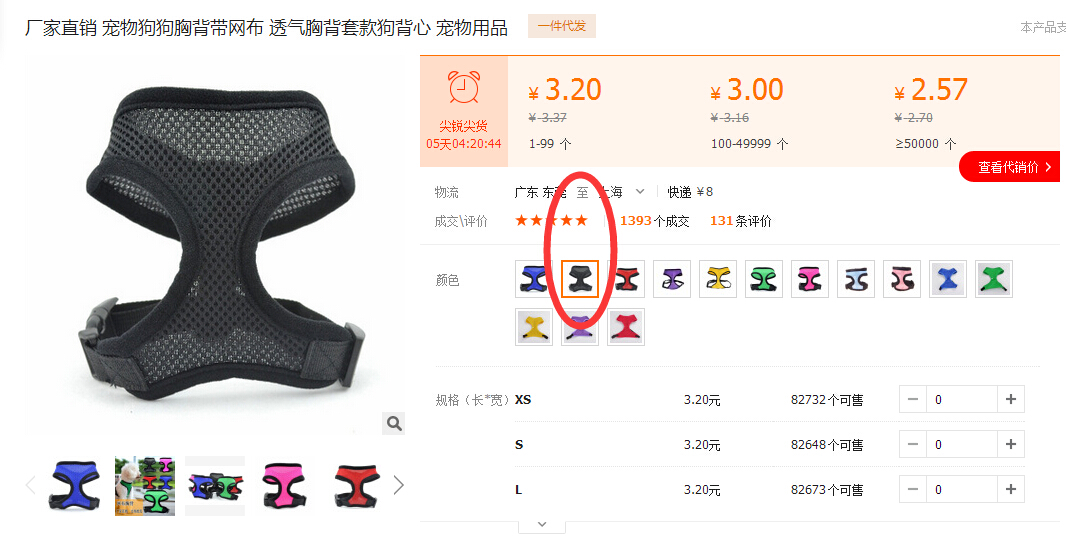Go to previous thumbnail with left arrow
Viewport: 1066px width, 544px height.
31,486
